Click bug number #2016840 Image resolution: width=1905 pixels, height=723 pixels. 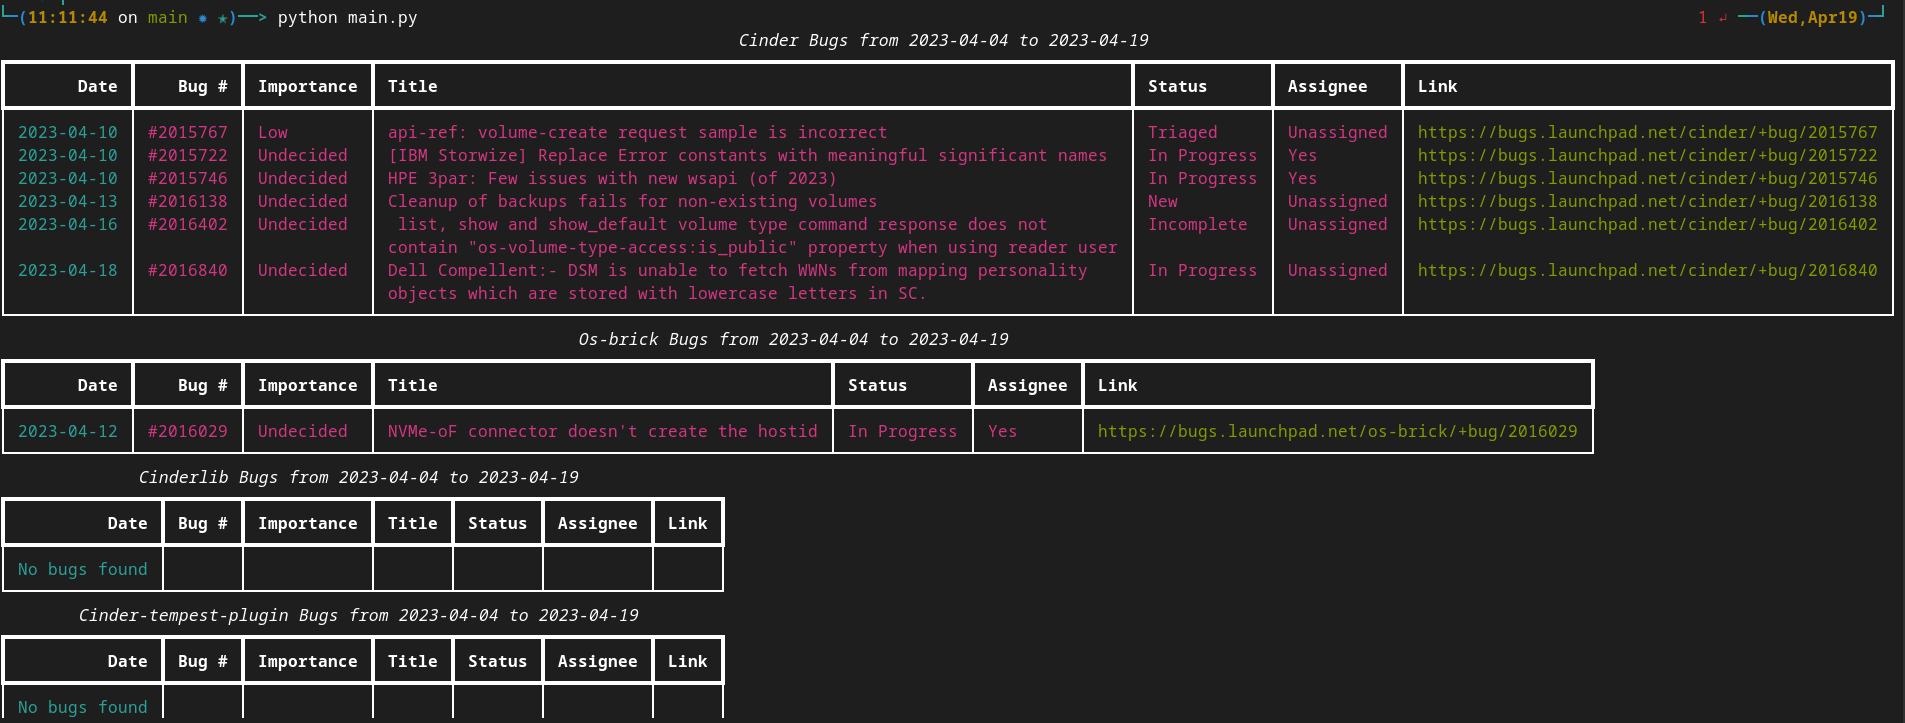[188, 270]
